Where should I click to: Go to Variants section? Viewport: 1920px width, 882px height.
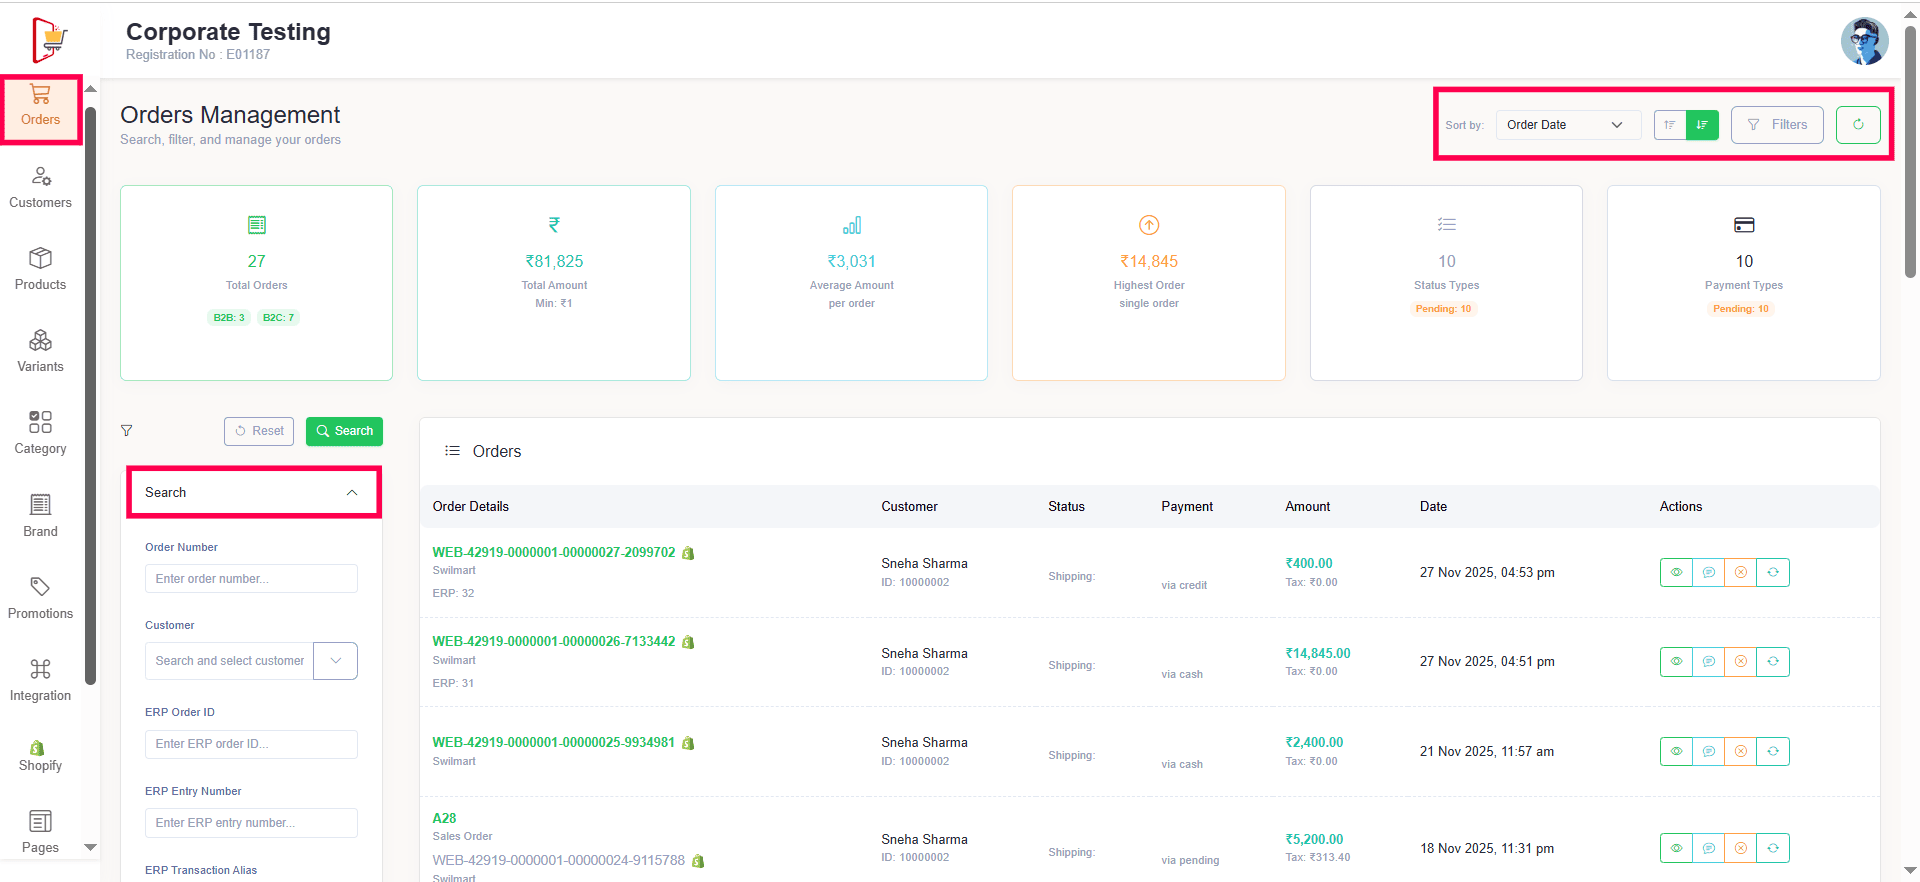[x=40, y=352]
